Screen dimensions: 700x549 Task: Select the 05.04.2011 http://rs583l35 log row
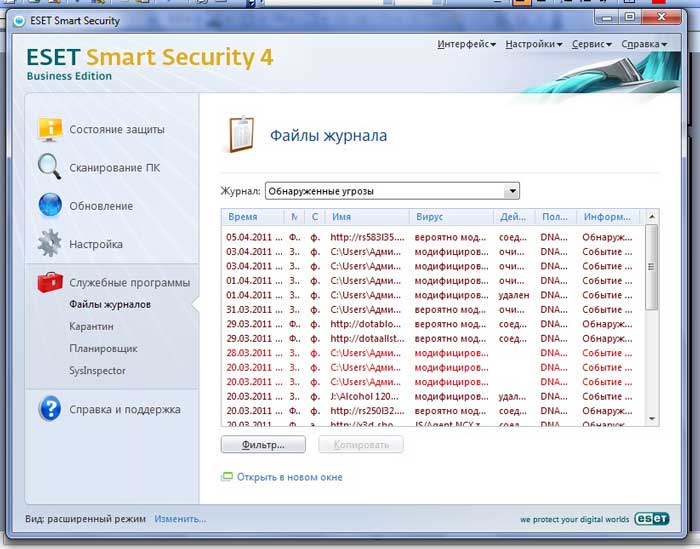click(433, 237)
